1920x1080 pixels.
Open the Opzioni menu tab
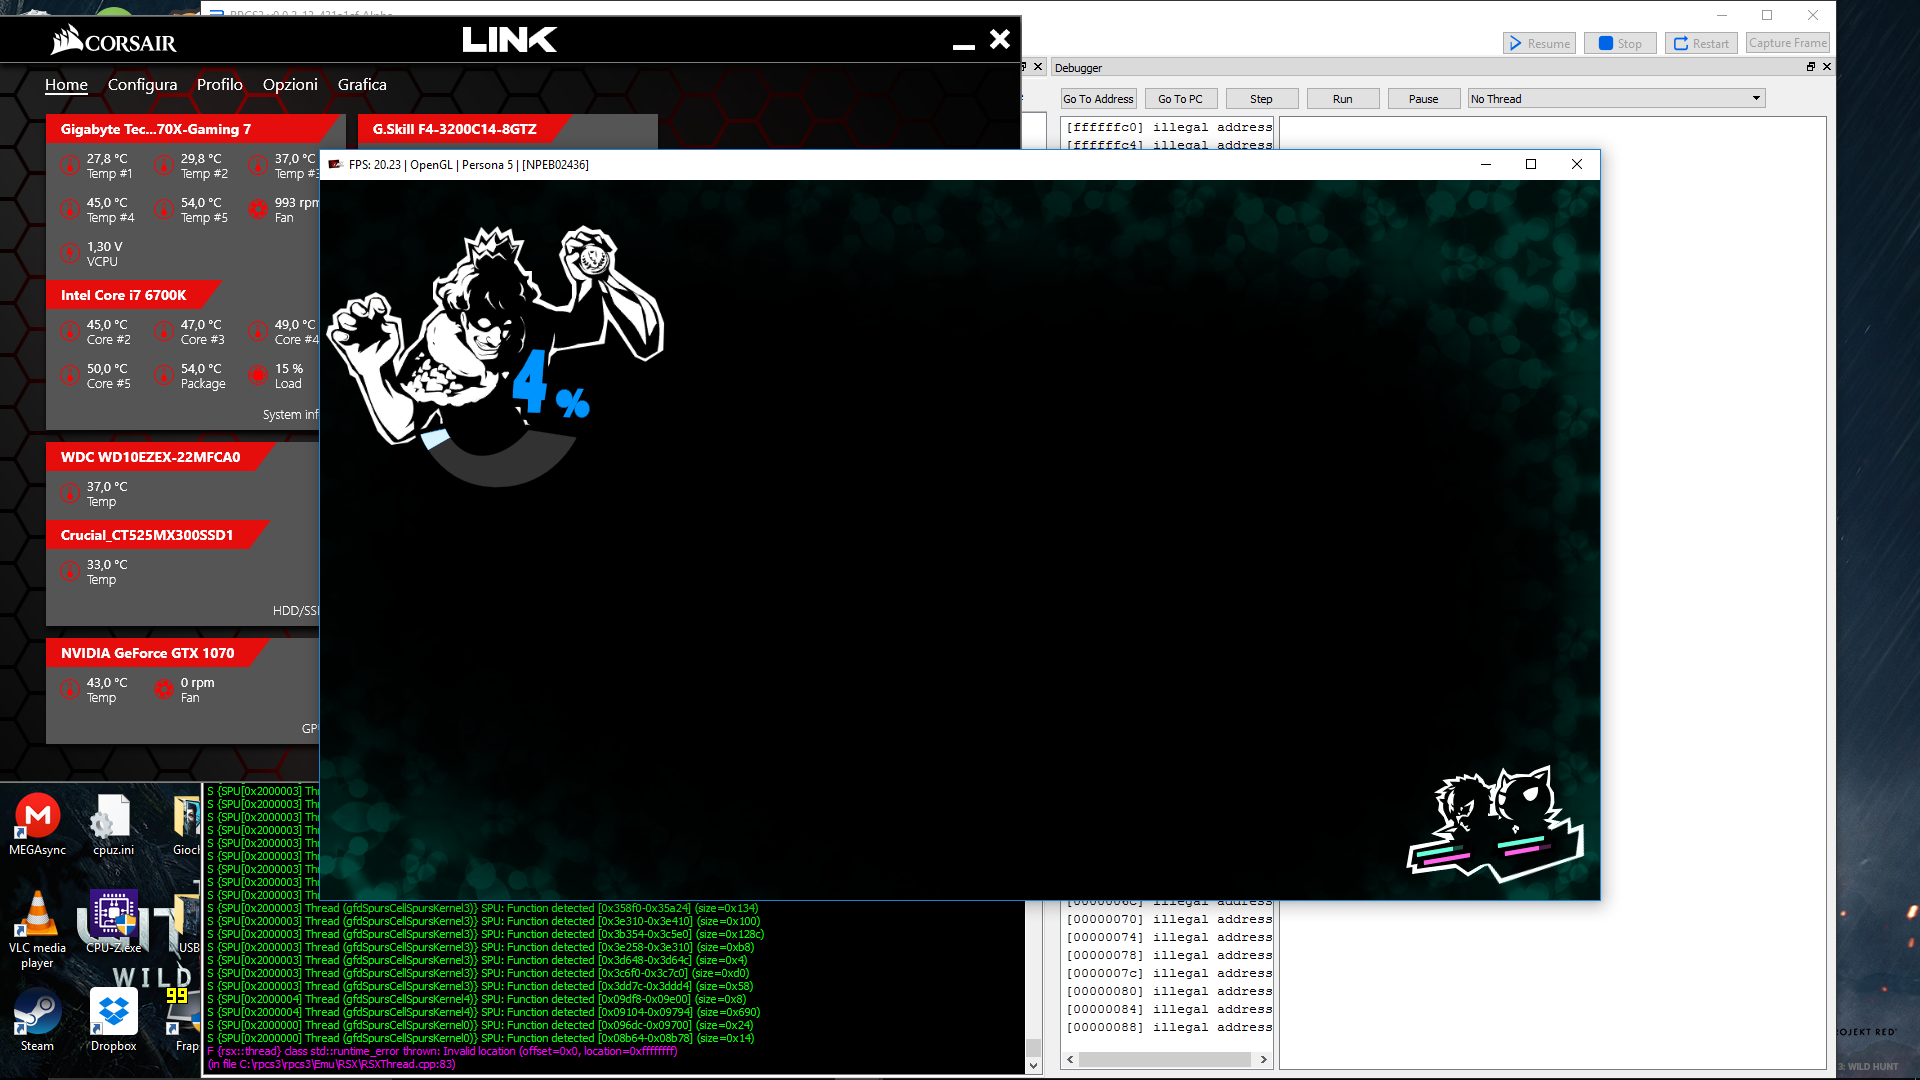click(x=290, y=85)
